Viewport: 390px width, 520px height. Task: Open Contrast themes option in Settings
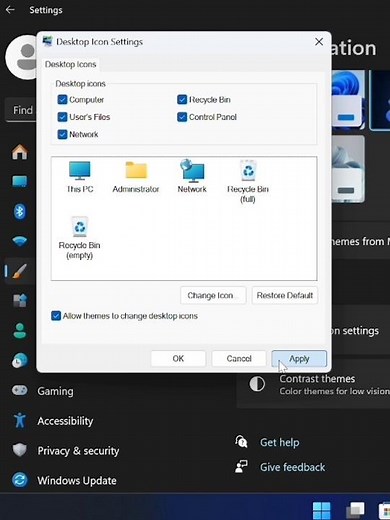(x=313, y=384)
